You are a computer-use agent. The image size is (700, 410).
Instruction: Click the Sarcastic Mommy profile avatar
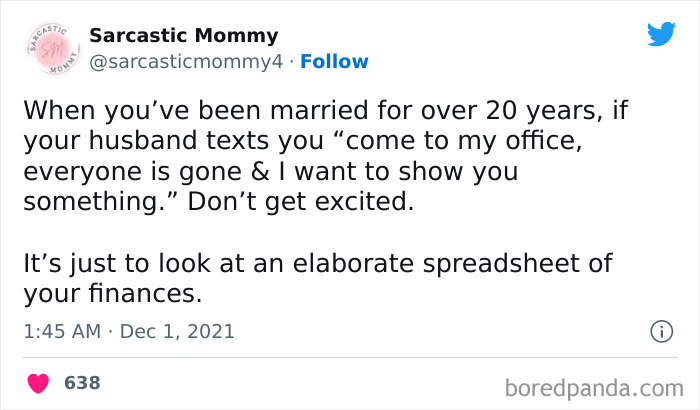[x=46, y=49]
